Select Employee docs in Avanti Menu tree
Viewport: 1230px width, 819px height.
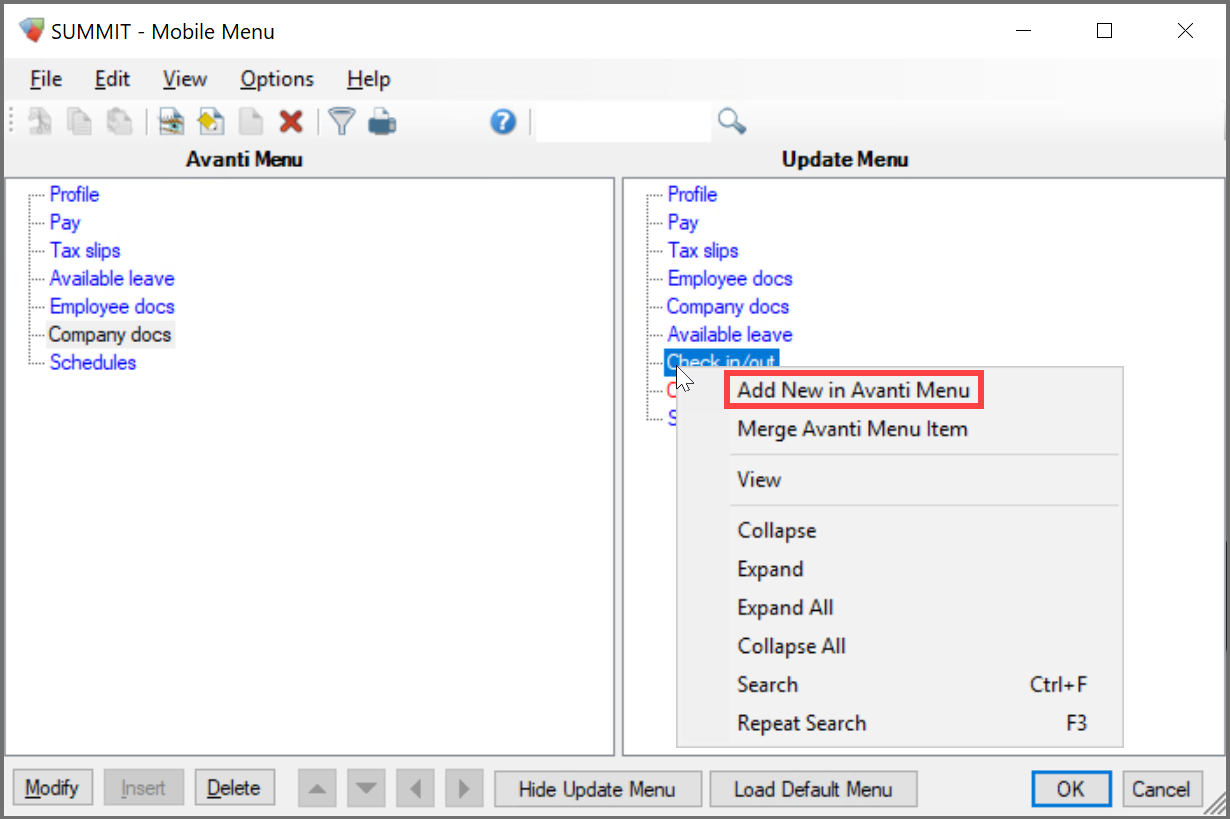[x=112, y=306]
